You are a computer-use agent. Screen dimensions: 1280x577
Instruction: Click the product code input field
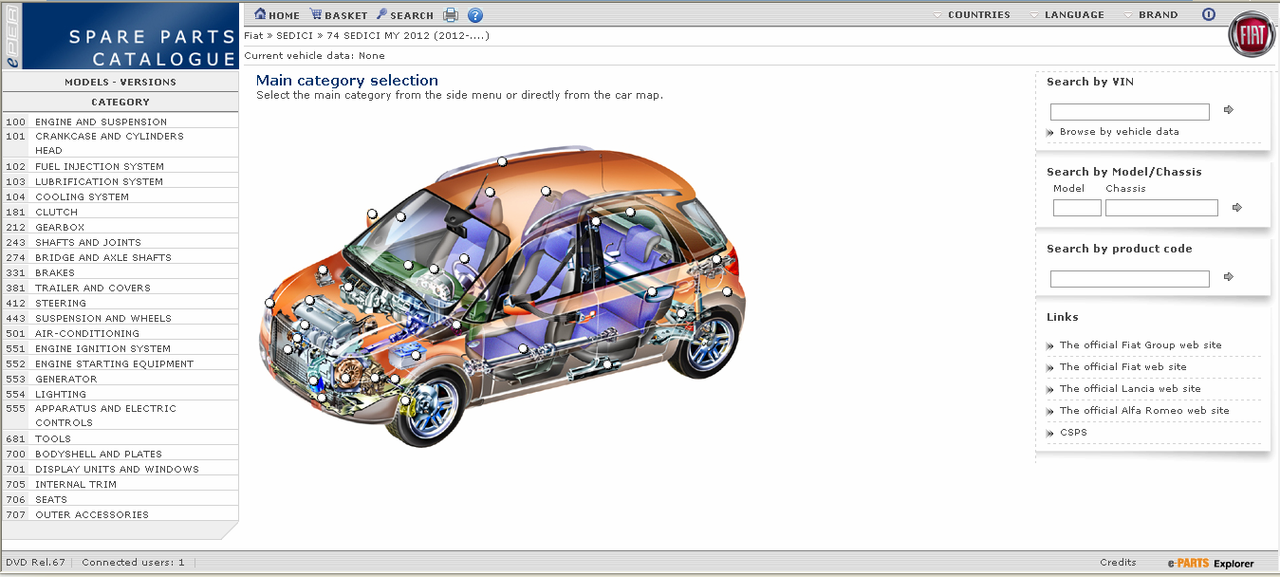[x=1130, y=279]
